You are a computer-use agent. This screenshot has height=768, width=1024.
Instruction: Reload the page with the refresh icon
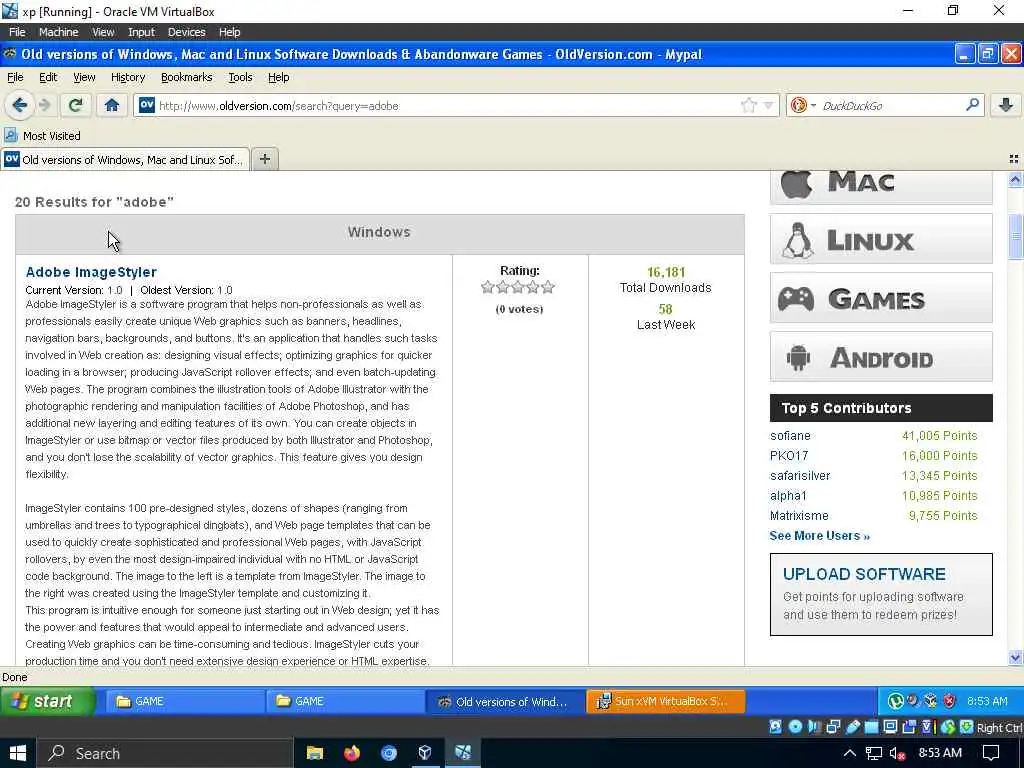click(x=76, y=105)
